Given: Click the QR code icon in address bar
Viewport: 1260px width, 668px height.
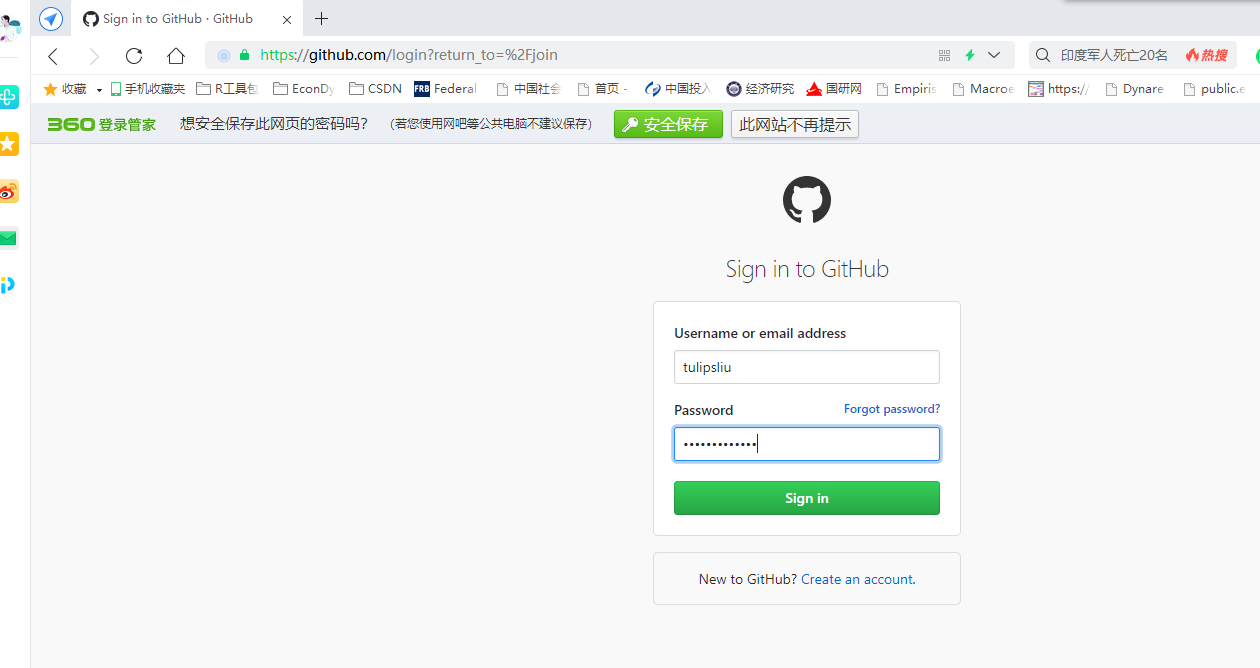Looking at the screenshot, I should pyautogui.click(x=944, y=55).
